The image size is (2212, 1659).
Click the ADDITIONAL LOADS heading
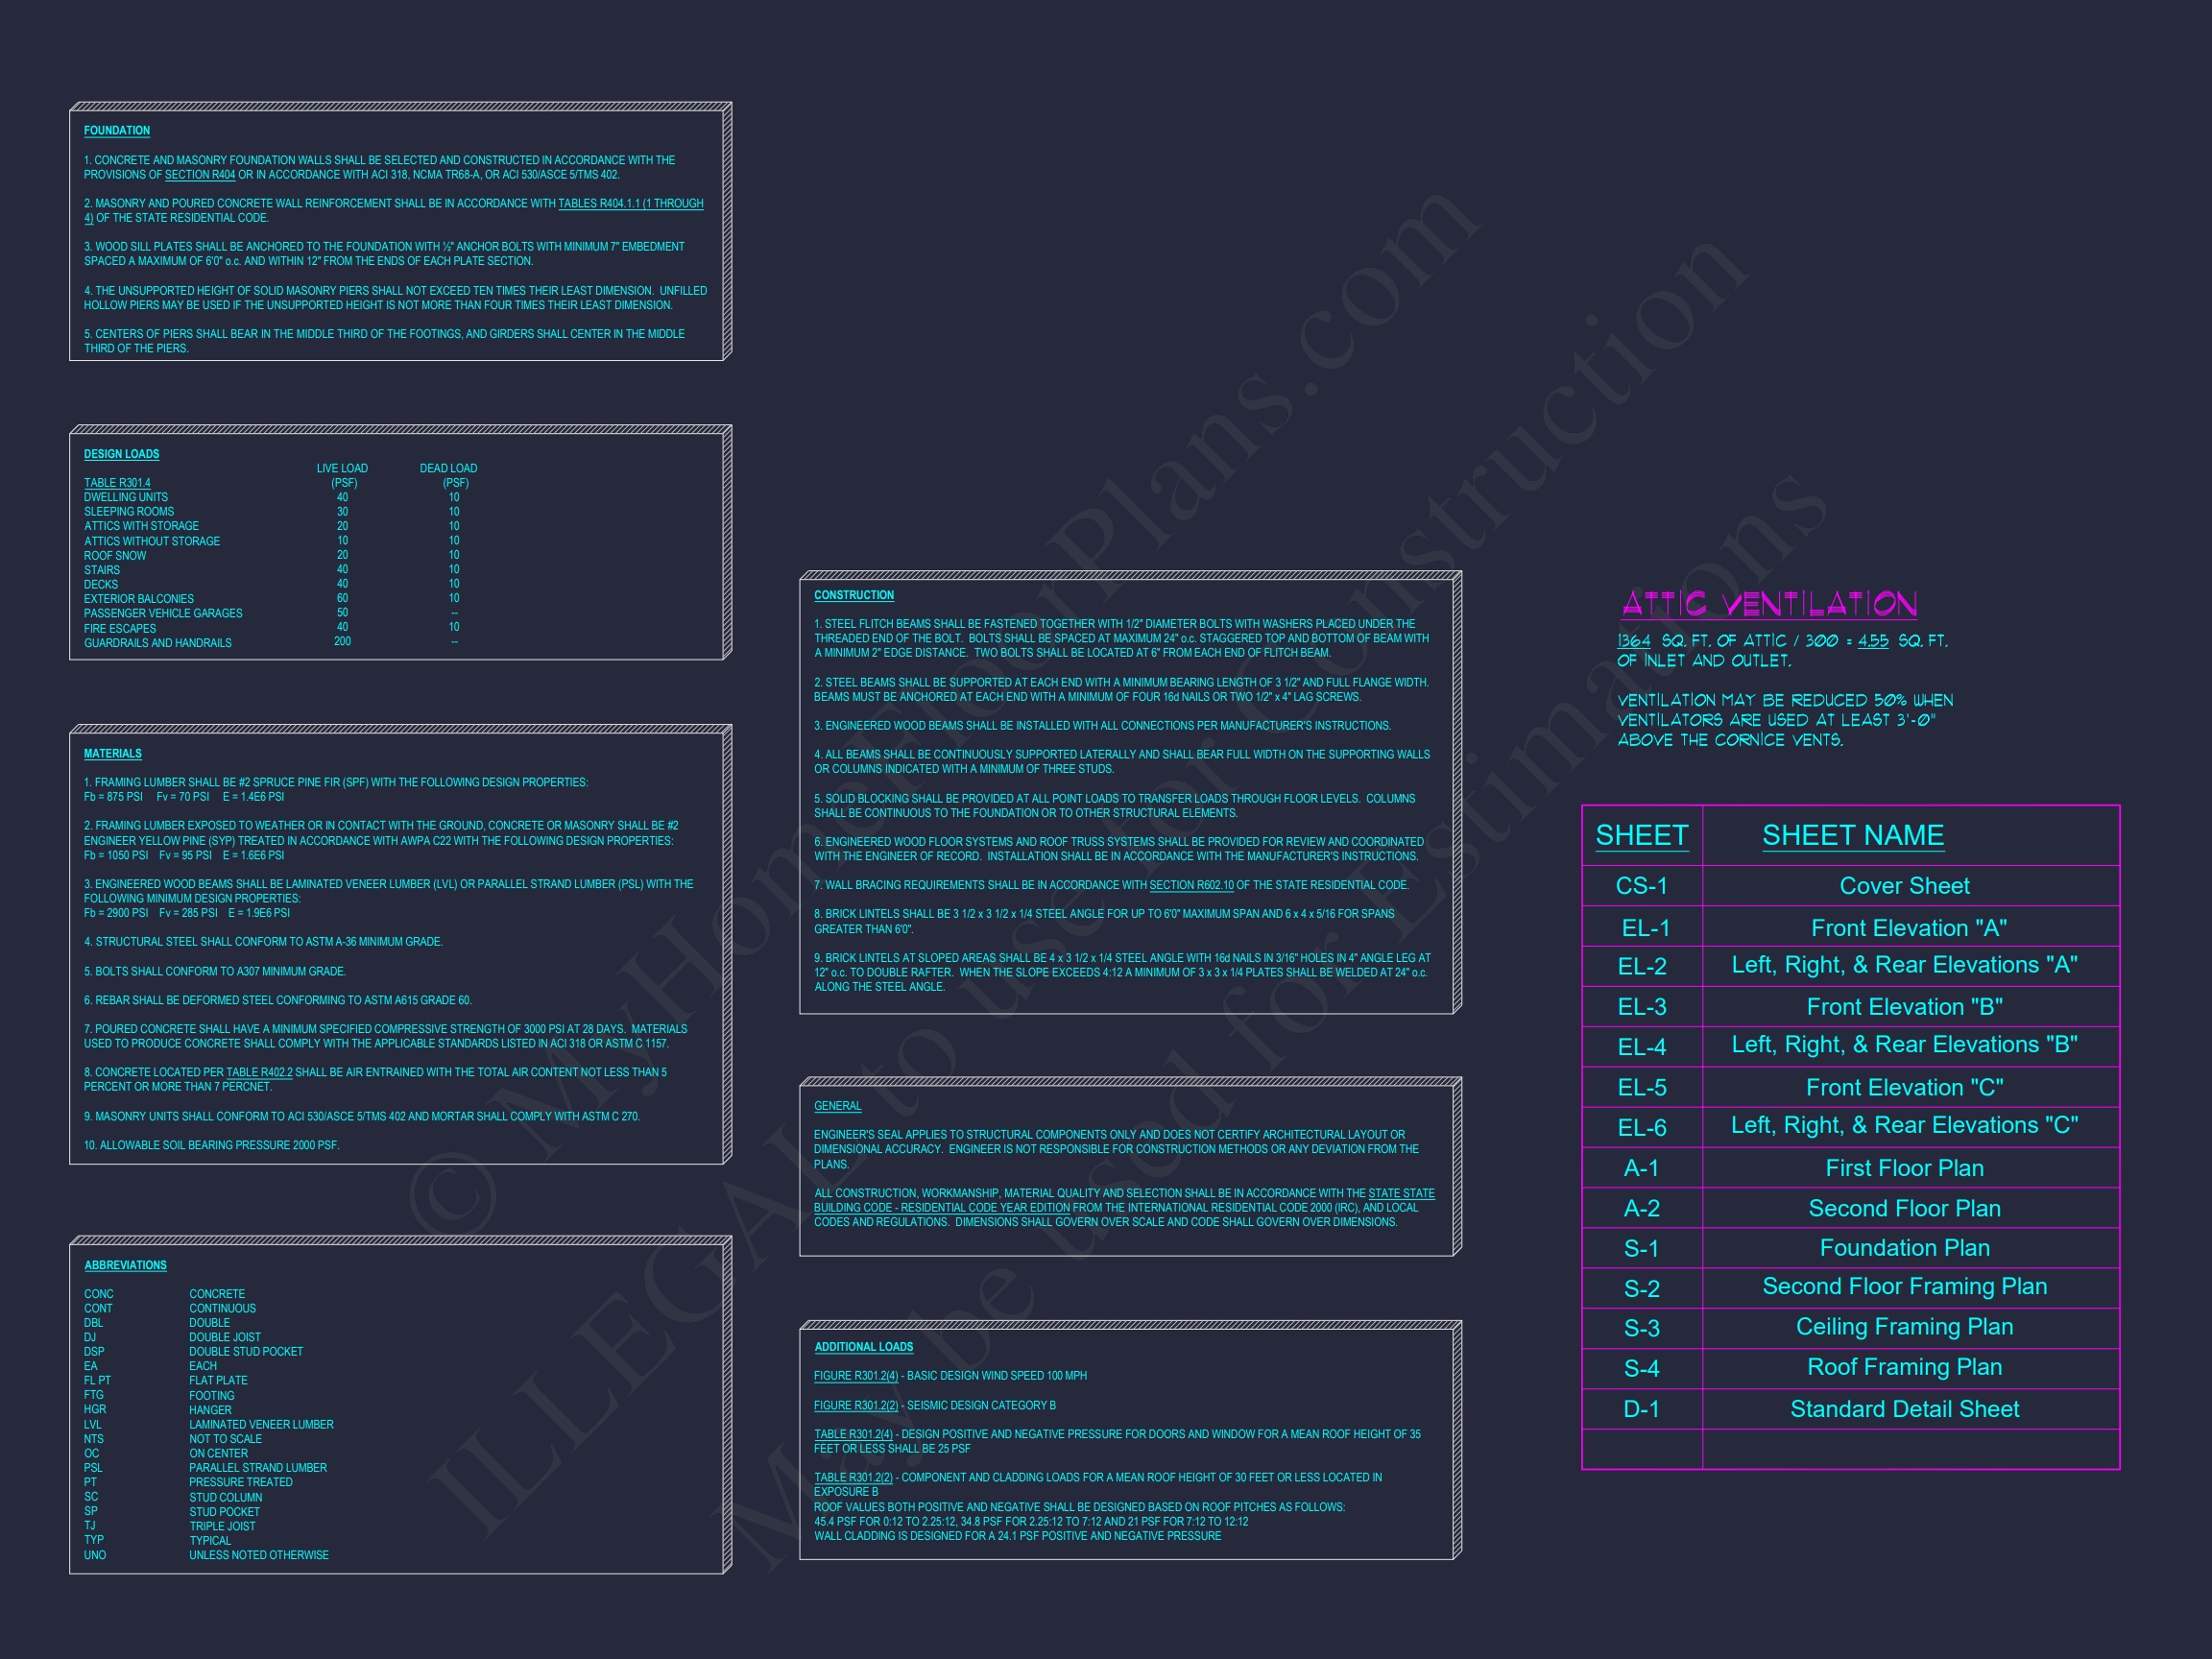pyautogui.click(x=863, y=1347)
